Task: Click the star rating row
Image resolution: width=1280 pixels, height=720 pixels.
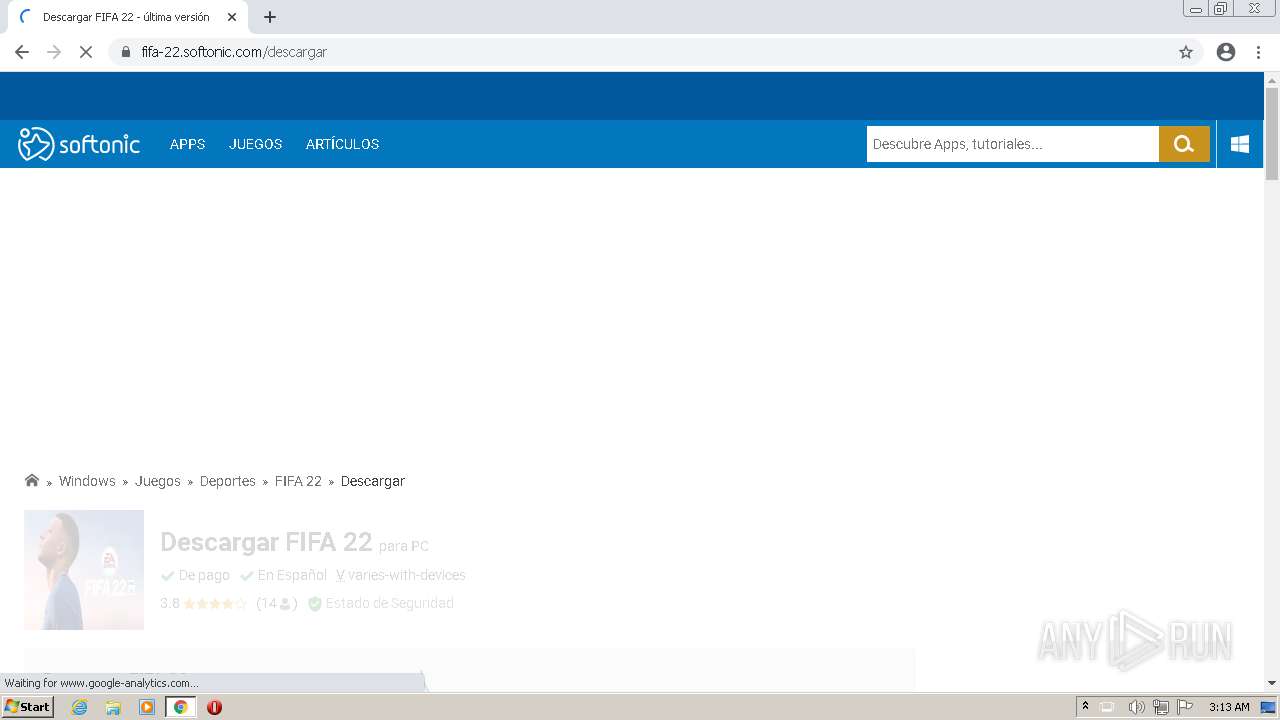Action: coord(214,604)
